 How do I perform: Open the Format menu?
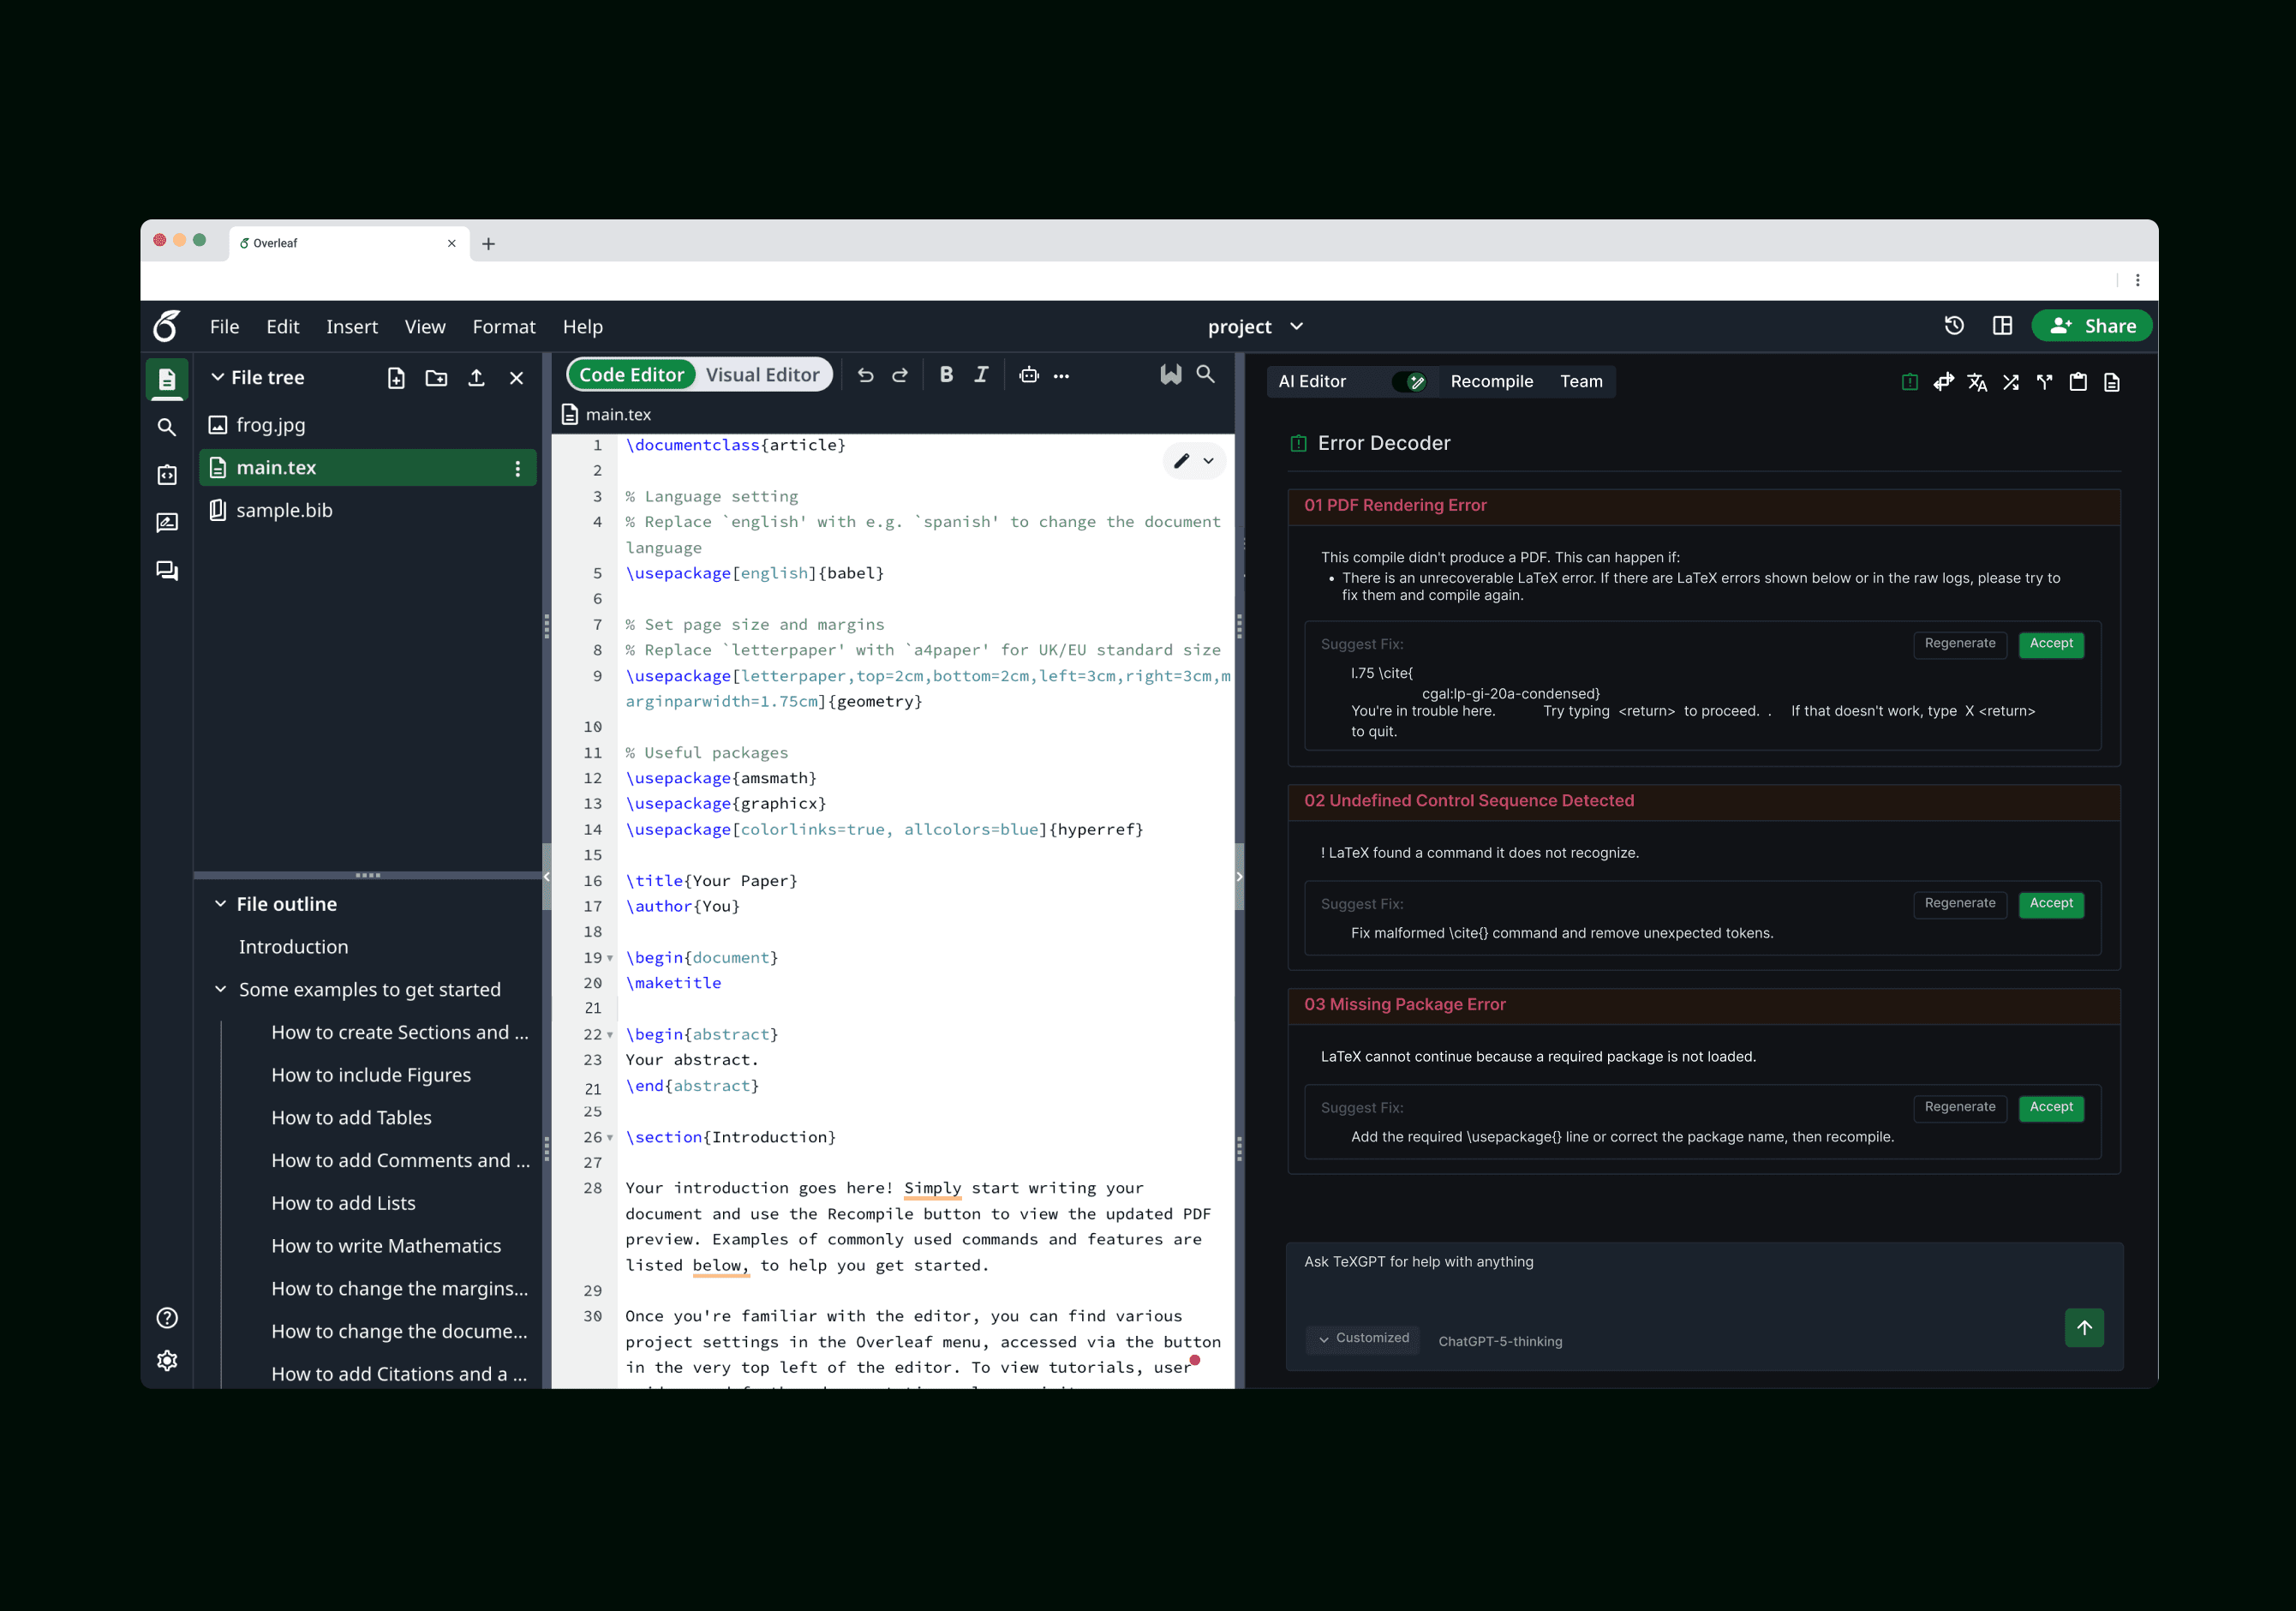[503, 327]
